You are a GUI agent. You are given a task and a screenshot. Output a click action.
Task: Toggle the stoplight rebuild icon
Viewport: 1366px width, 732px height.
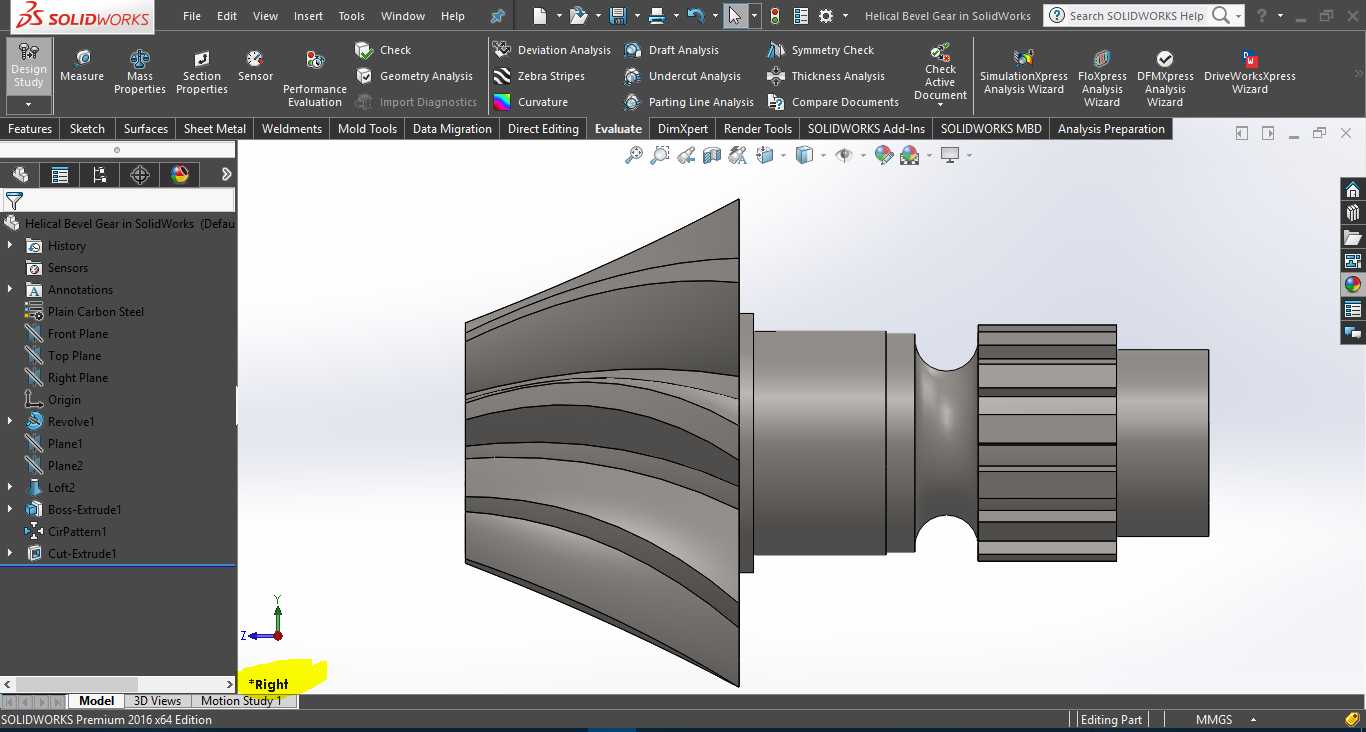774,16
